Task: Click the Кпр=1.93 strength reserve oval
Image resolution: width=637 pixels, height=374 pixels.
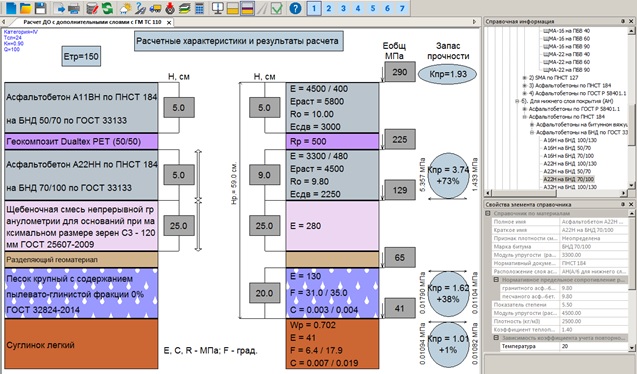Action: (x=448, y=74)
